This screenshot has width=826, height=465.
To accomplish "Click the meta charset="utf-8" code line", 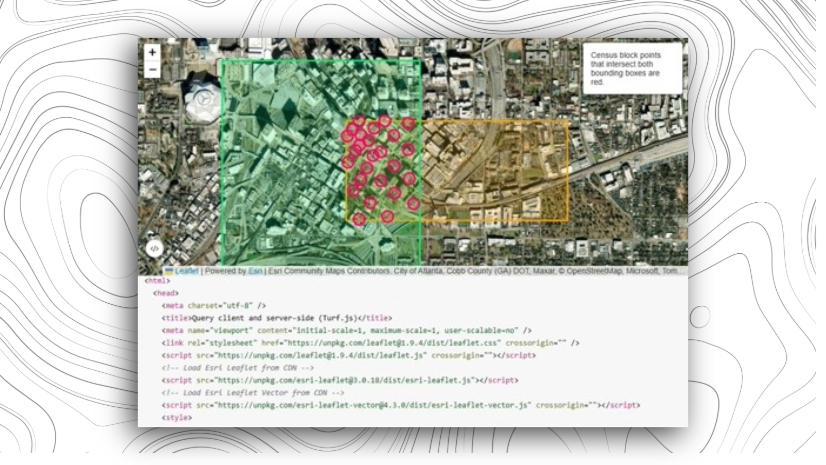I will (214, 305).
